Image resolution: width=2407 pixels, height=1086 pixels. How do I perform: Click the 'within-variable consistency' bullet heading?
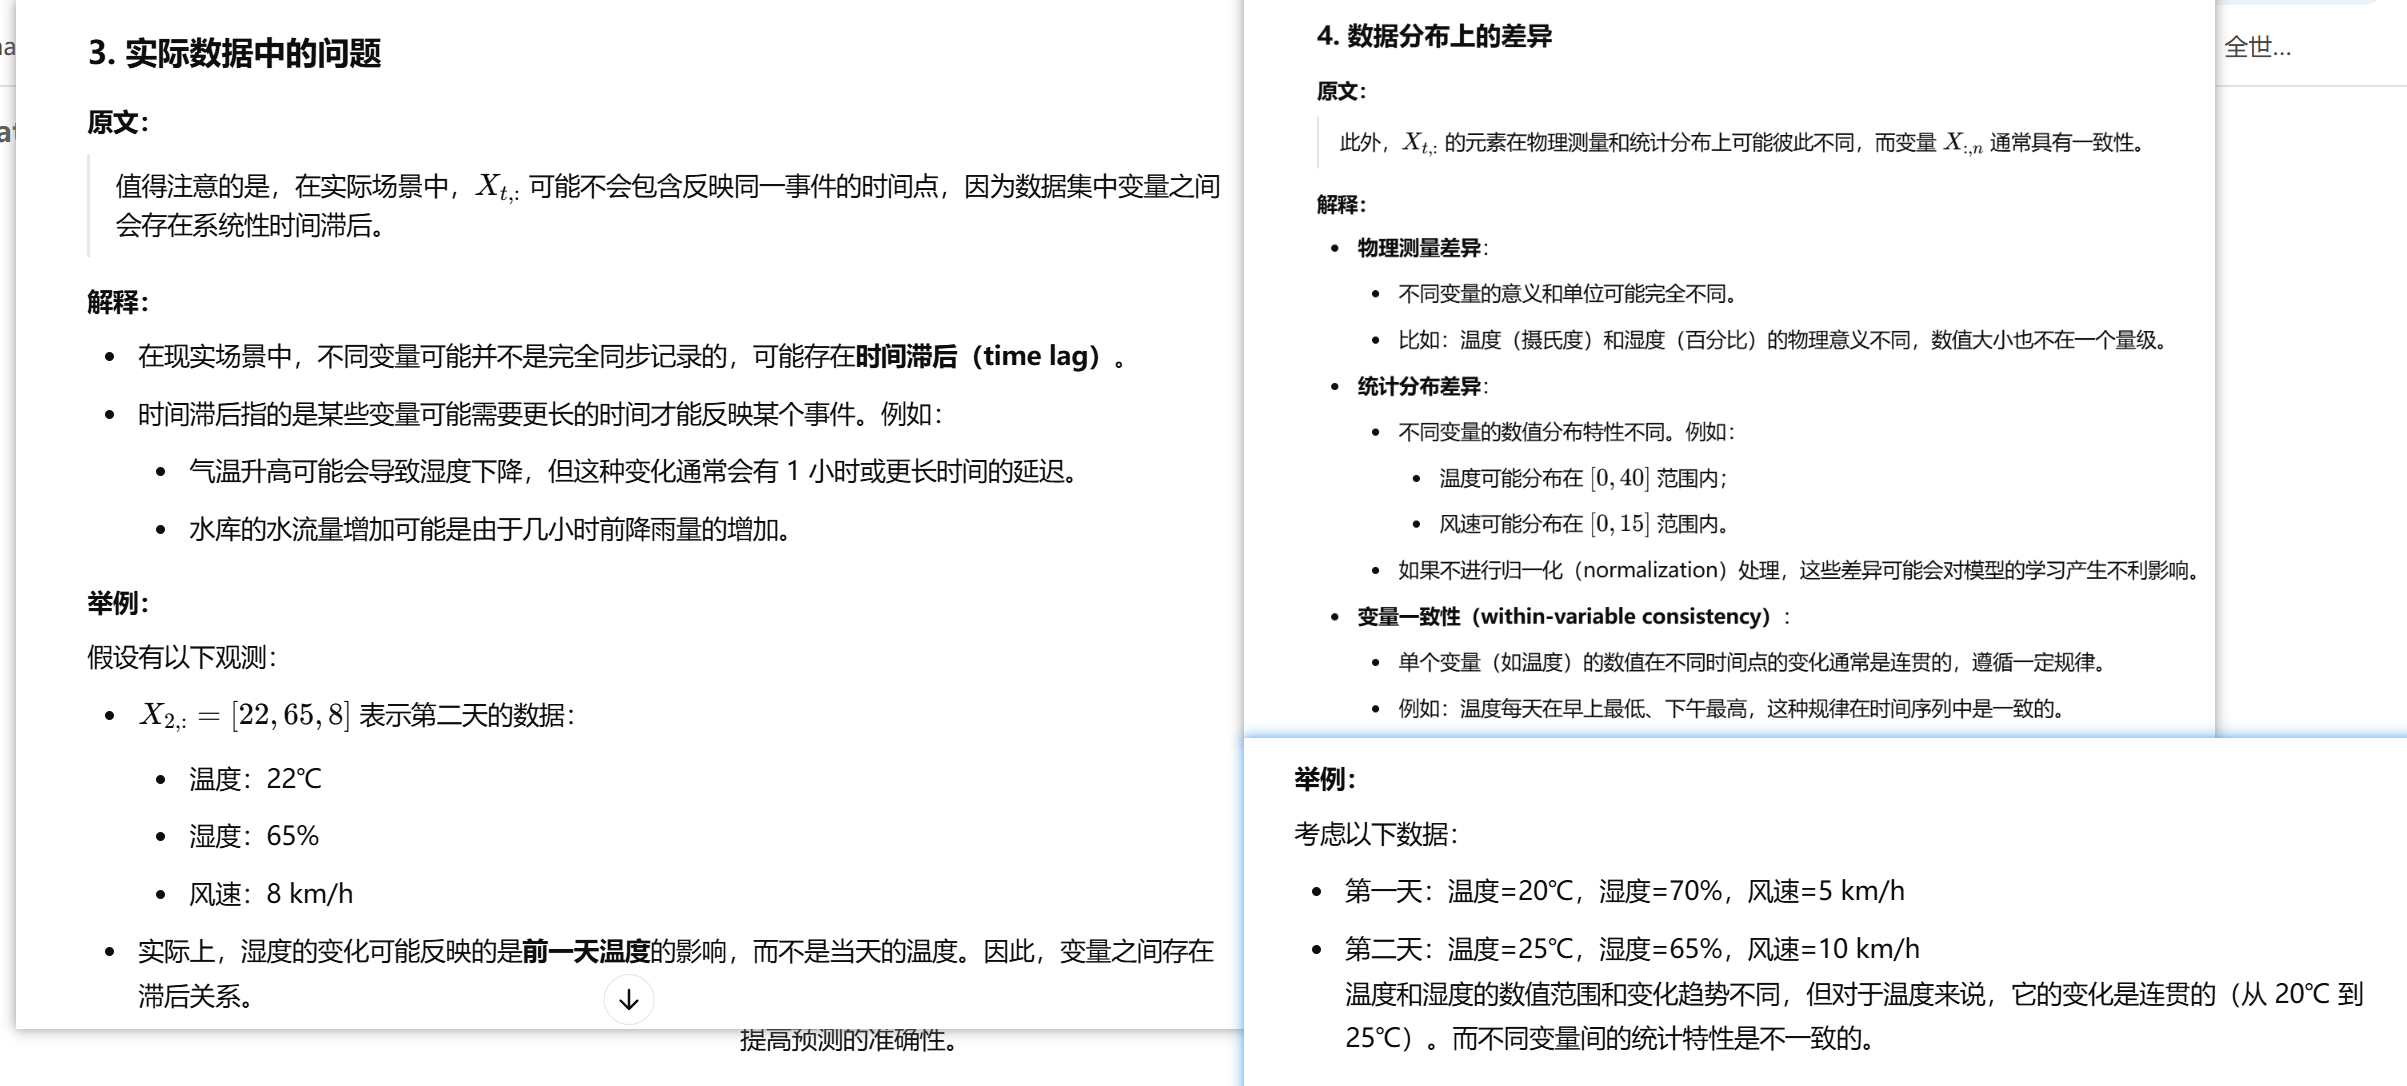[1565, 616]
